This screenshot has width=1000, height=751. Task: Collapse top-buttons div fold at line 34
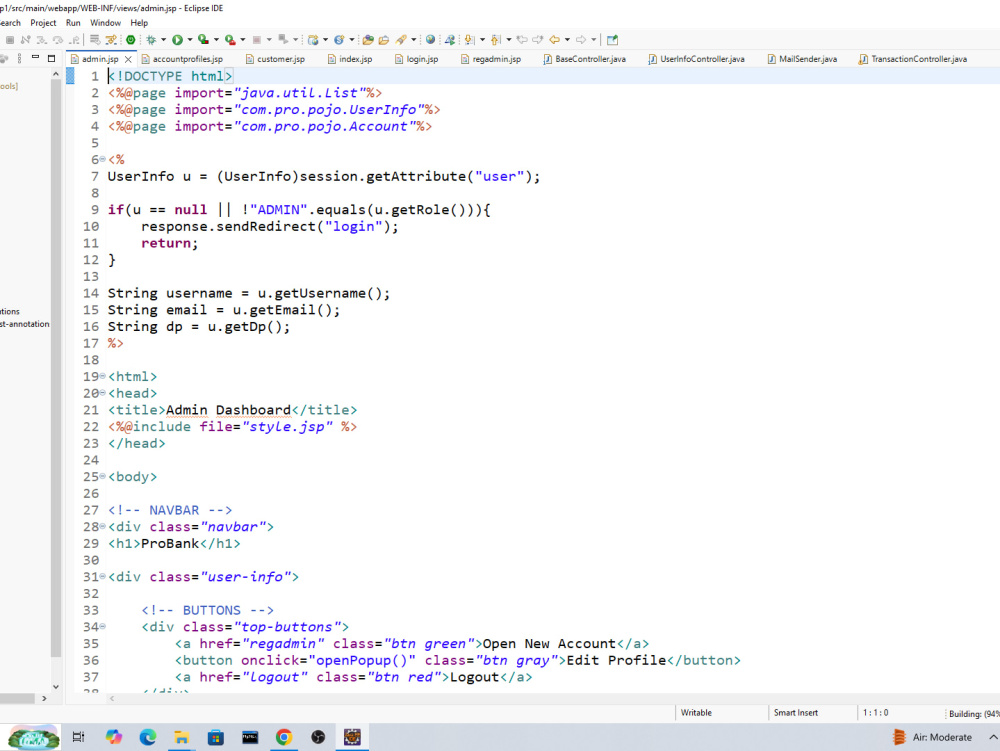103,627
